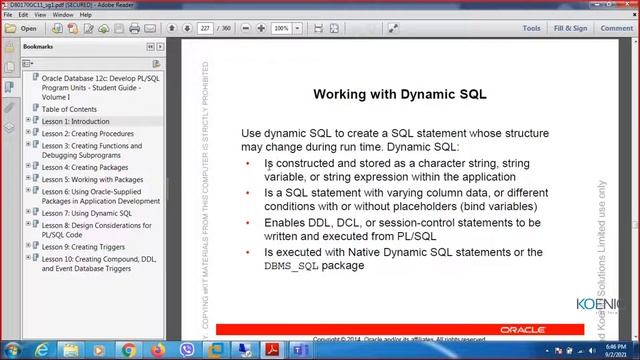Open Lesson 8: Design Considerations bookmark

click(x=96, y=230)
